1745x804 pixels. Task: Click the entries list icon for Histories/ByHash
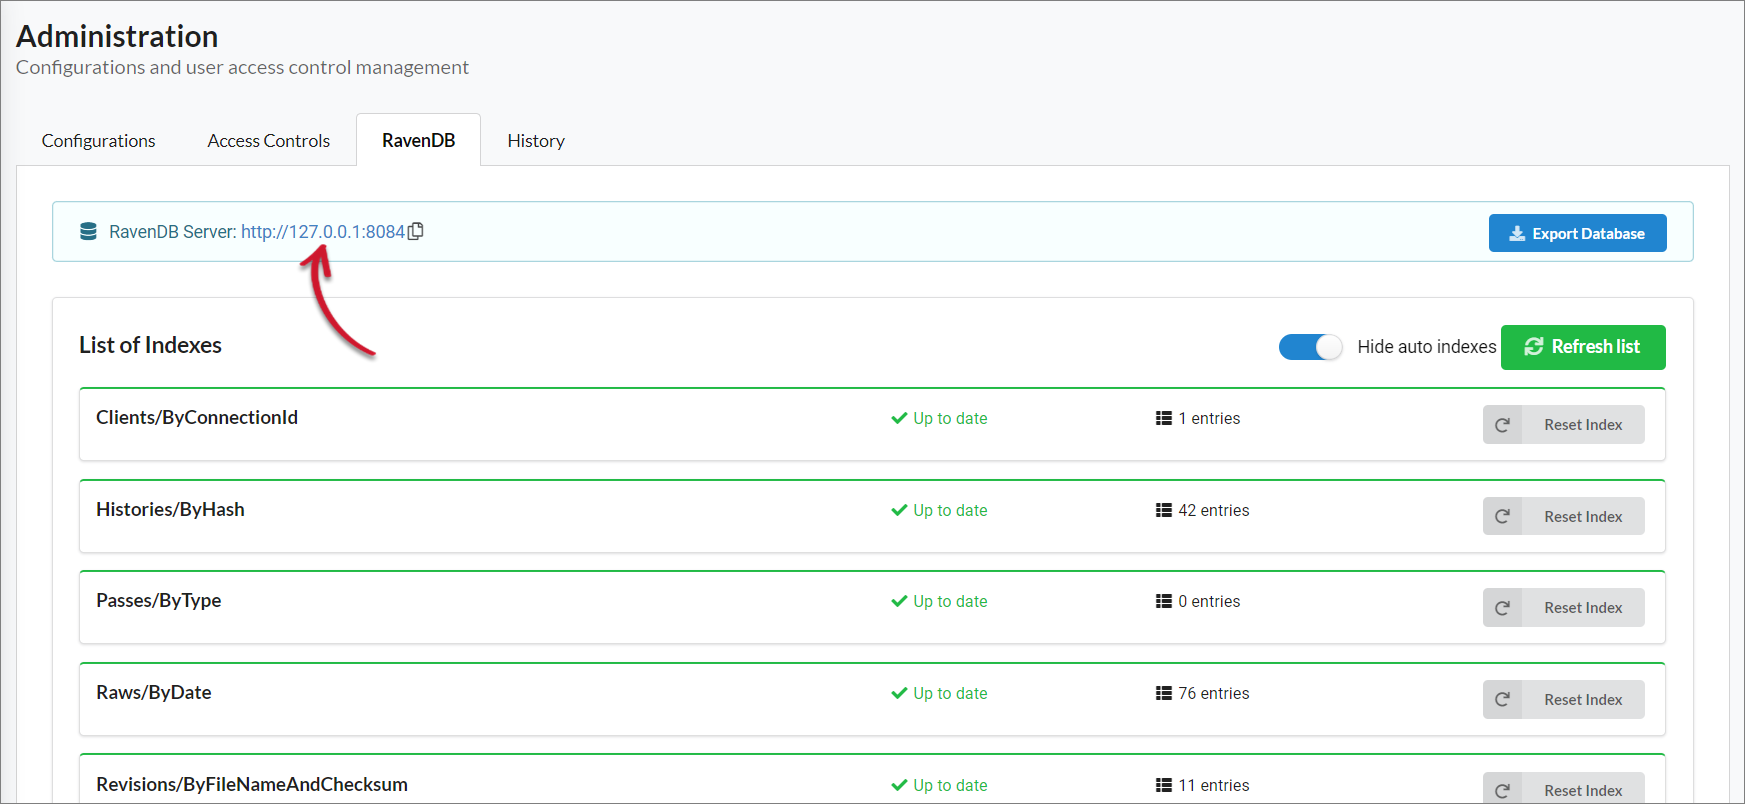coord(1164,510)
